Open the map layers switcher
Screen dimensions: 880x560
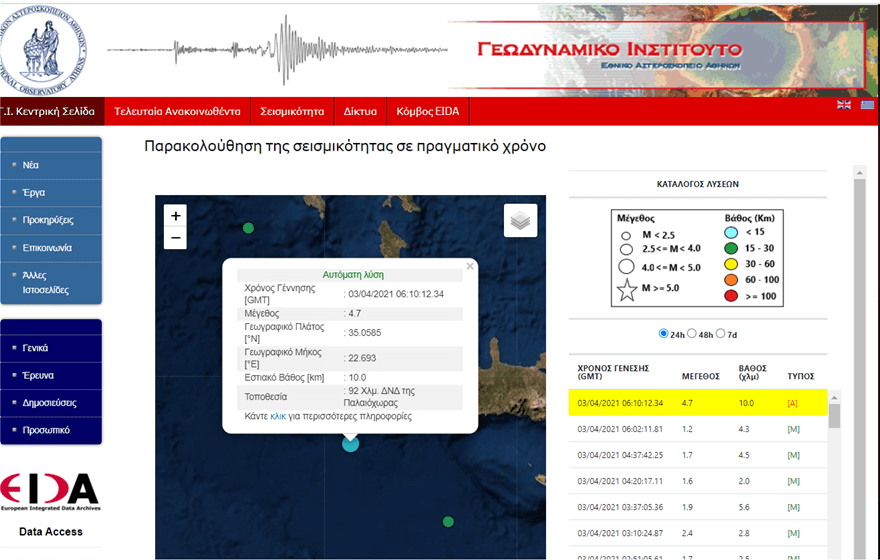pos(520,220)
